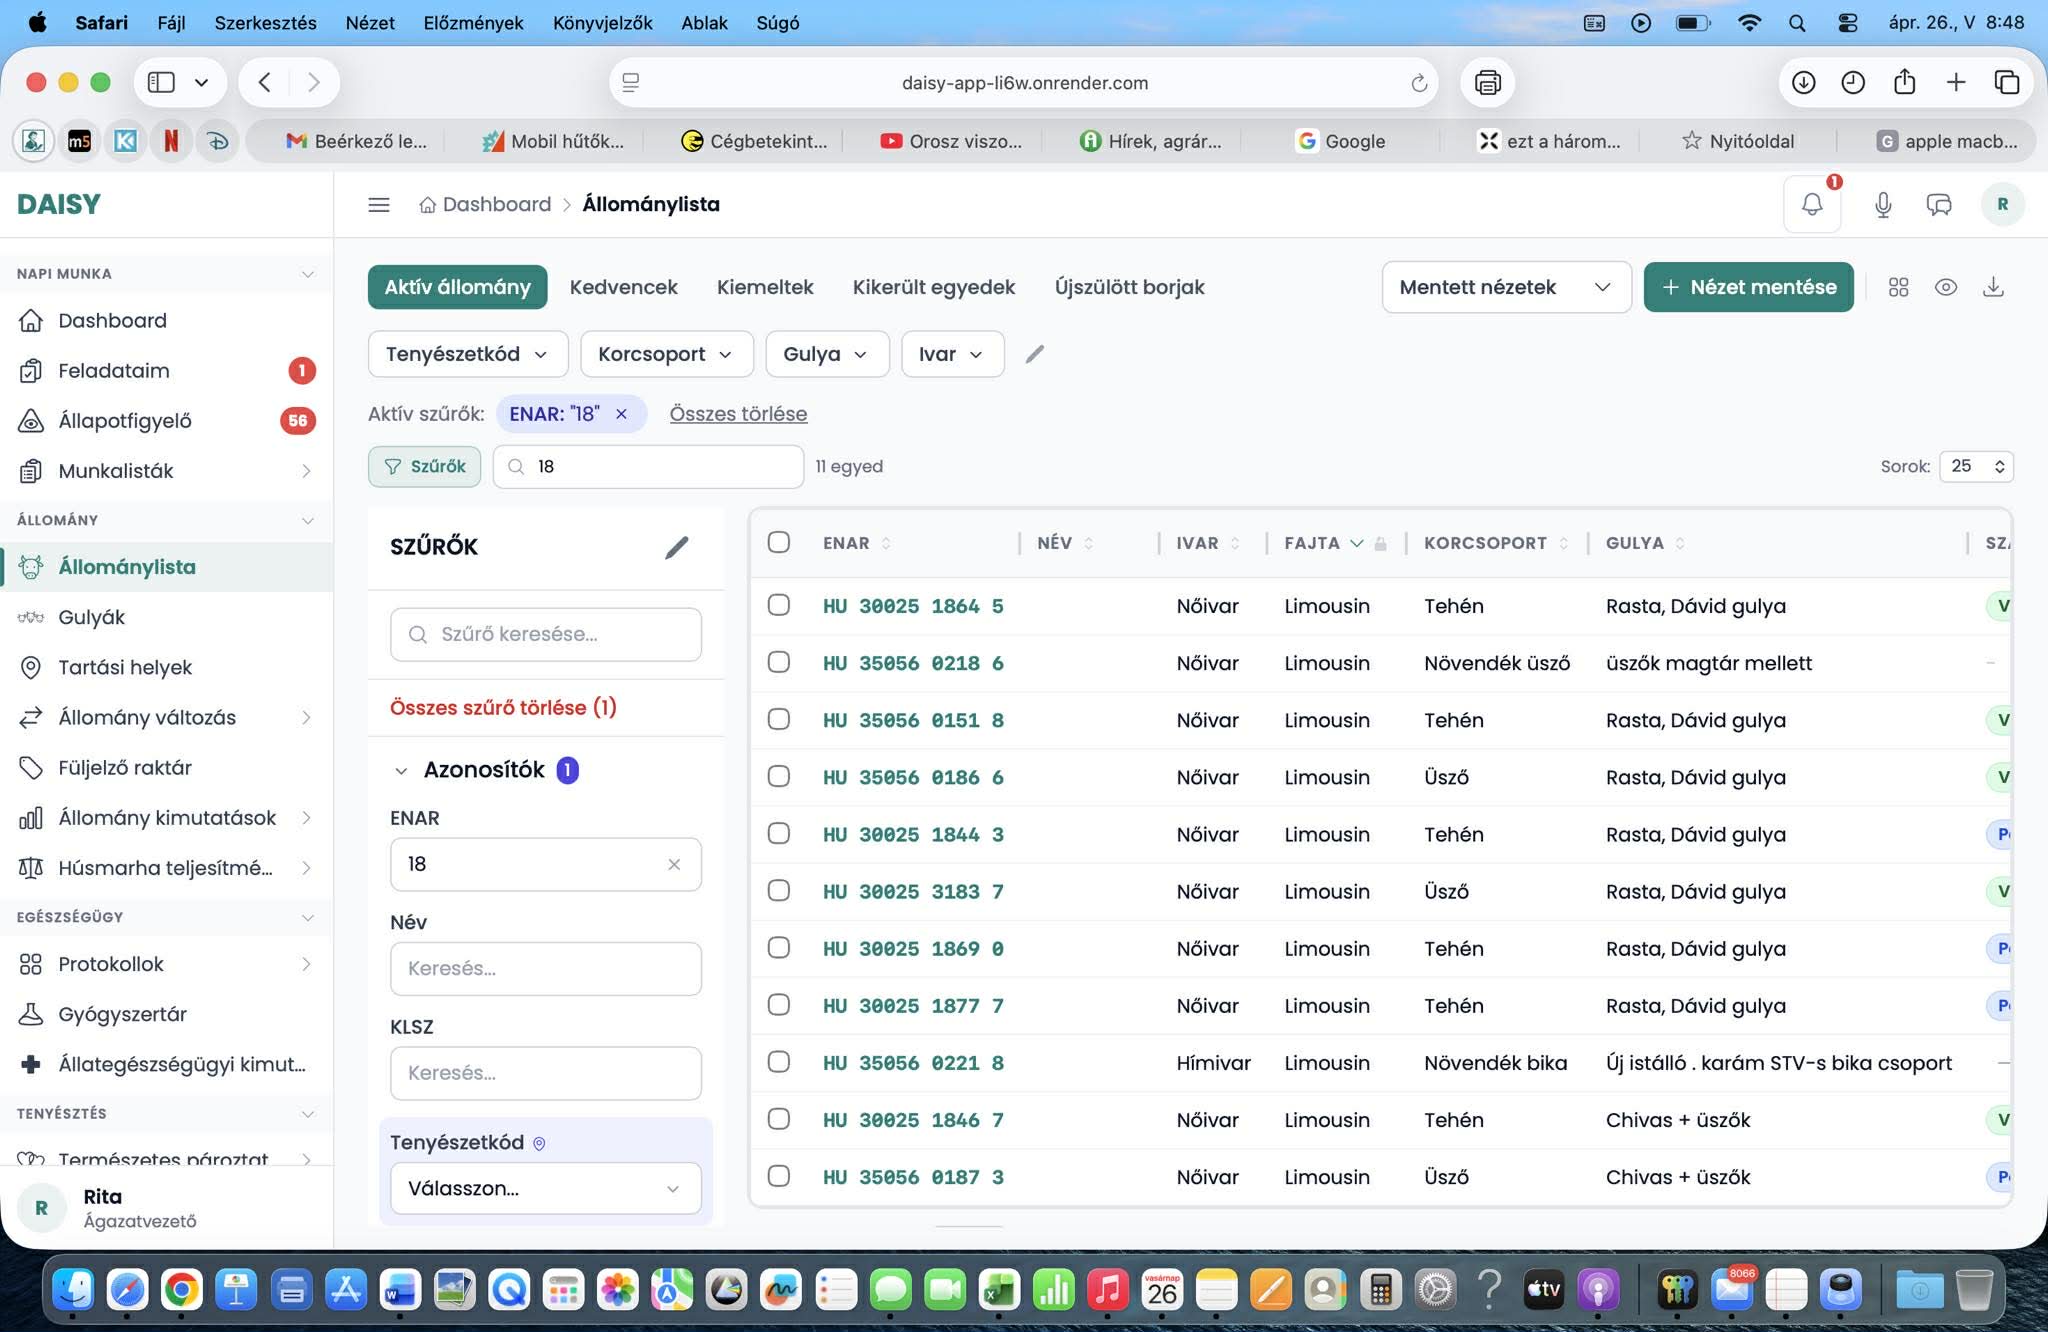The image size is (2048, 1332).
Task: Open the user avatar R menu in header
Action: point(2002,204)
